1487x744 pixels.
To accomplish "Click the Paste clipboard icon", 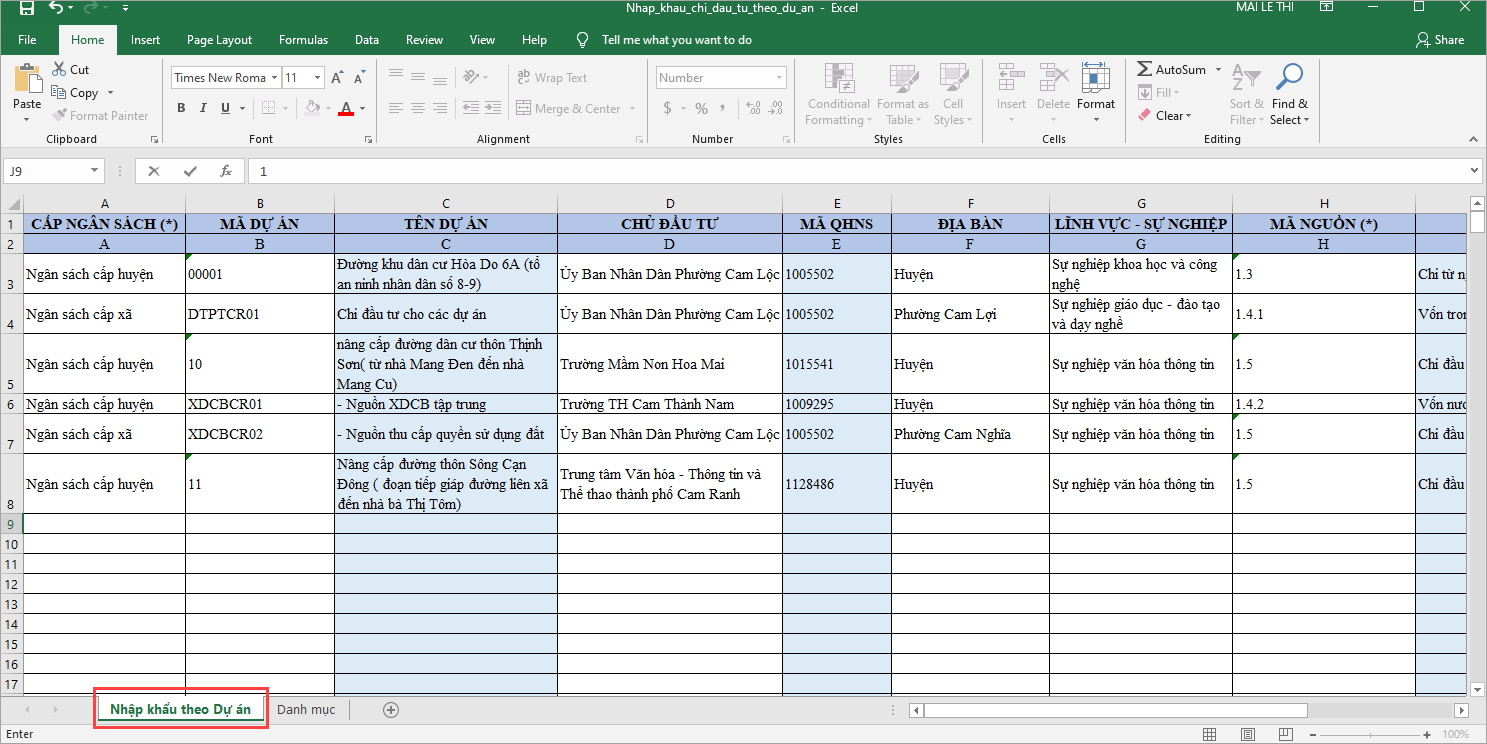I will [x=27, y=82].
